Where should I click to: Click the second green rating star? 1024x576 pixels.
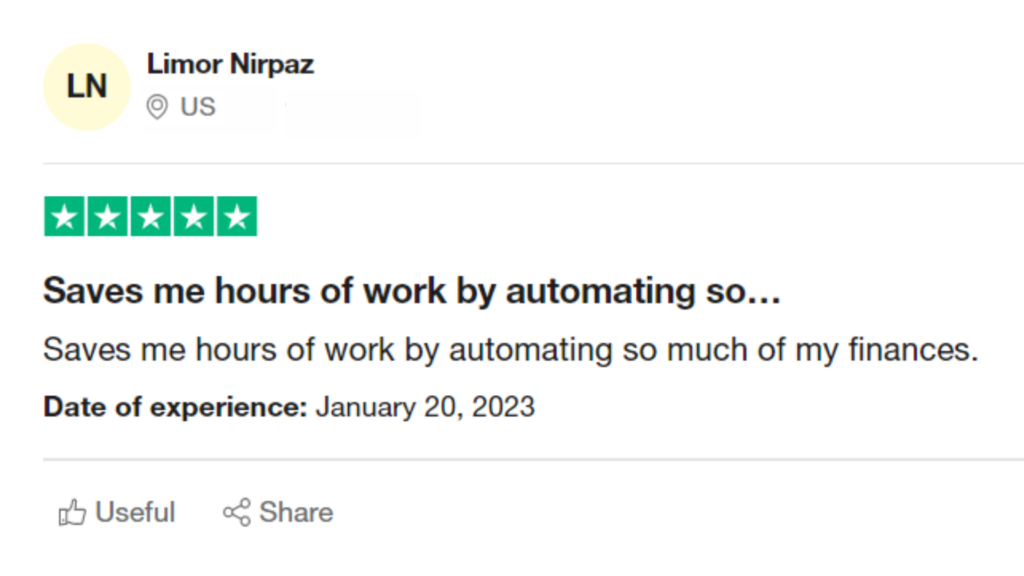tap(107, 216)
